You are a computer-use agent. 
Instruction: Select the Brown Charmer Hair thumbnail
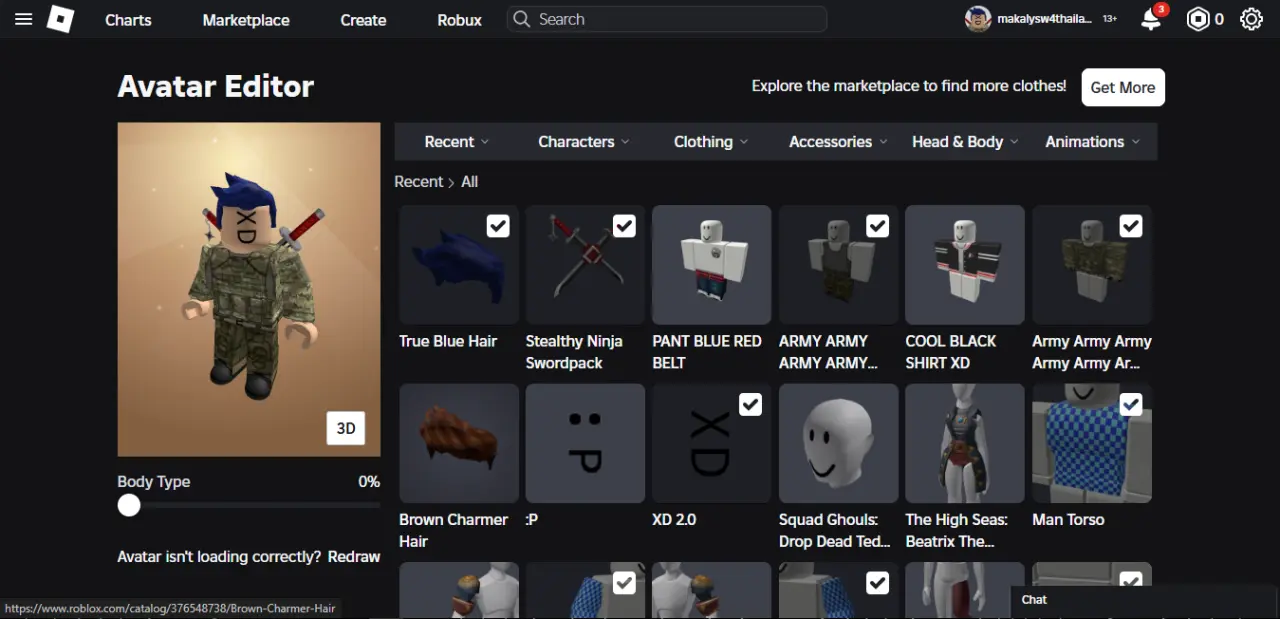[458, 443]
